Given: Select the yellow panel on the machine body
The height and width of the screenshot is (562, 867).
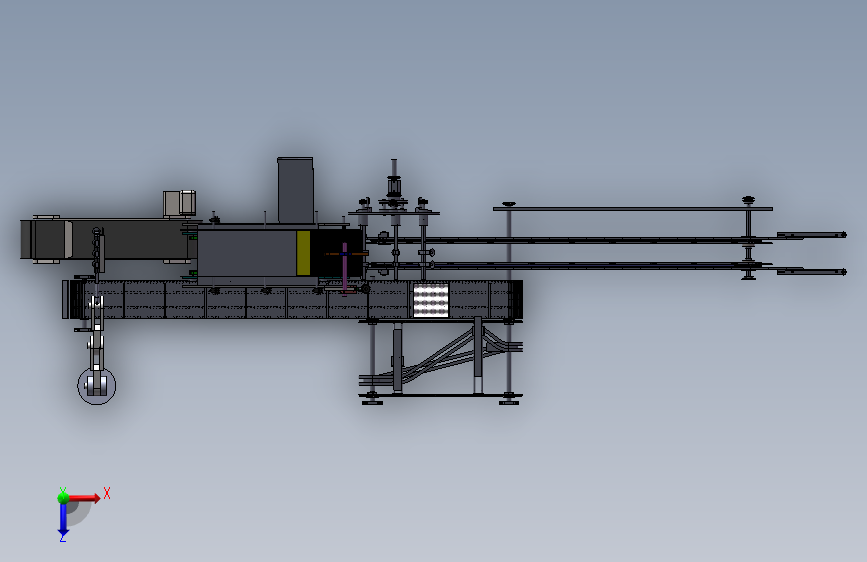Looking at the screenshot, I should (x=303, y=253).
